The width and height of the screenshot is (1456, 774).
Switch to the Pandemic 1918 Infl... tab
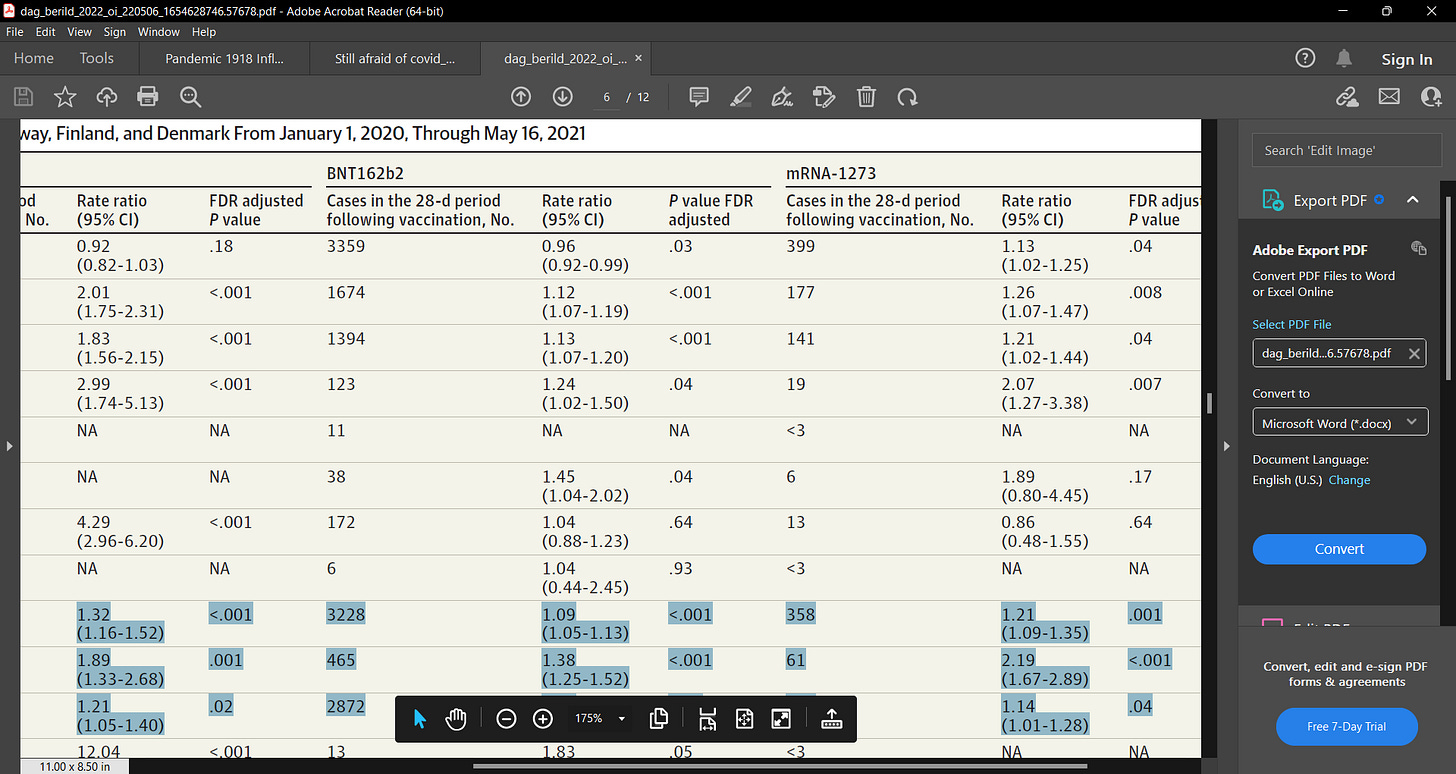point(224,58)
